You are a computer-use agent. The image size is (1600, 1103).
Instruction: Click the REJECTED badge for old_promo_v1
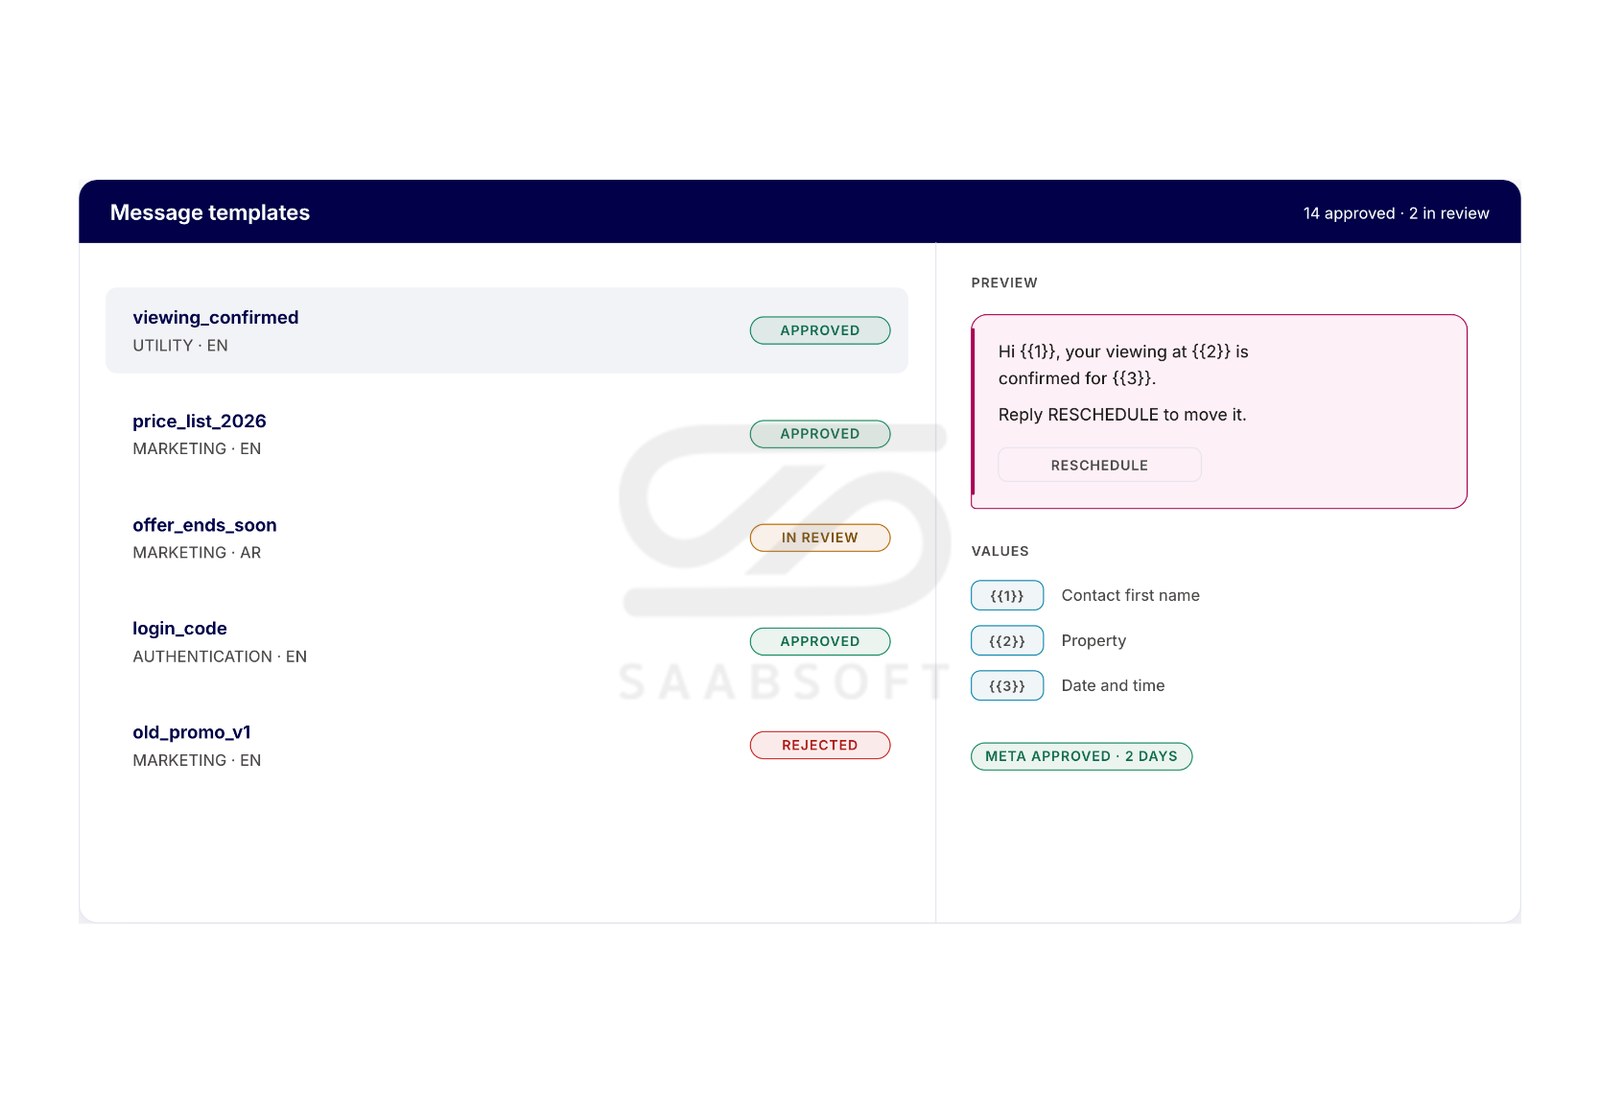820,745
